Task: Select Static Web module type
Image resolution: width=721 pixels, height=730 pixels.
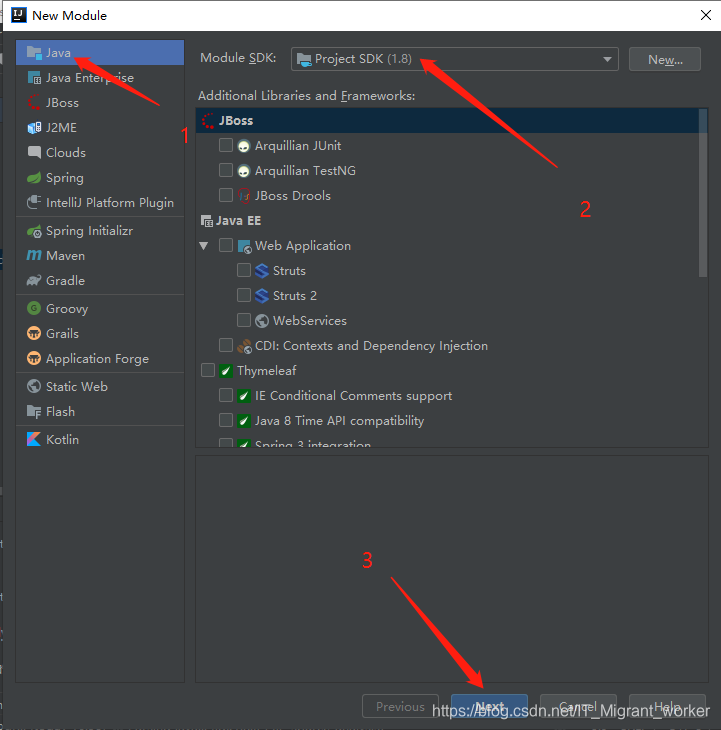Action: pyautogui.click(x=100, y=386)
